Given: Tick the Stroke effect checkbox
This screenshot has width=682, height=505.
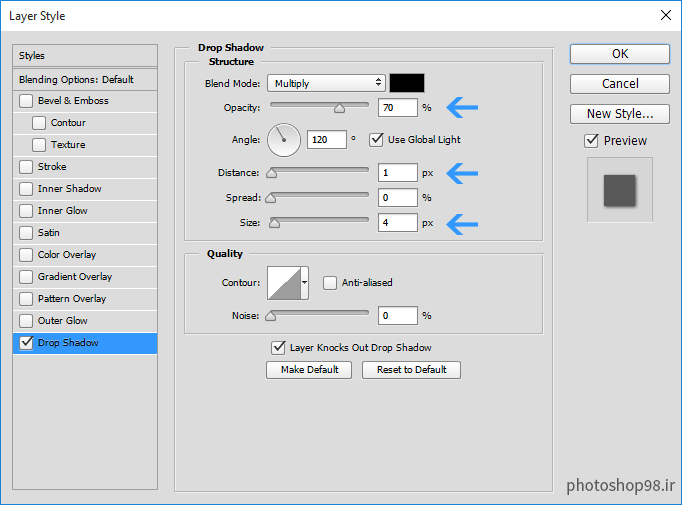Looking at the screenshot, I should click(x=26, y=167).
